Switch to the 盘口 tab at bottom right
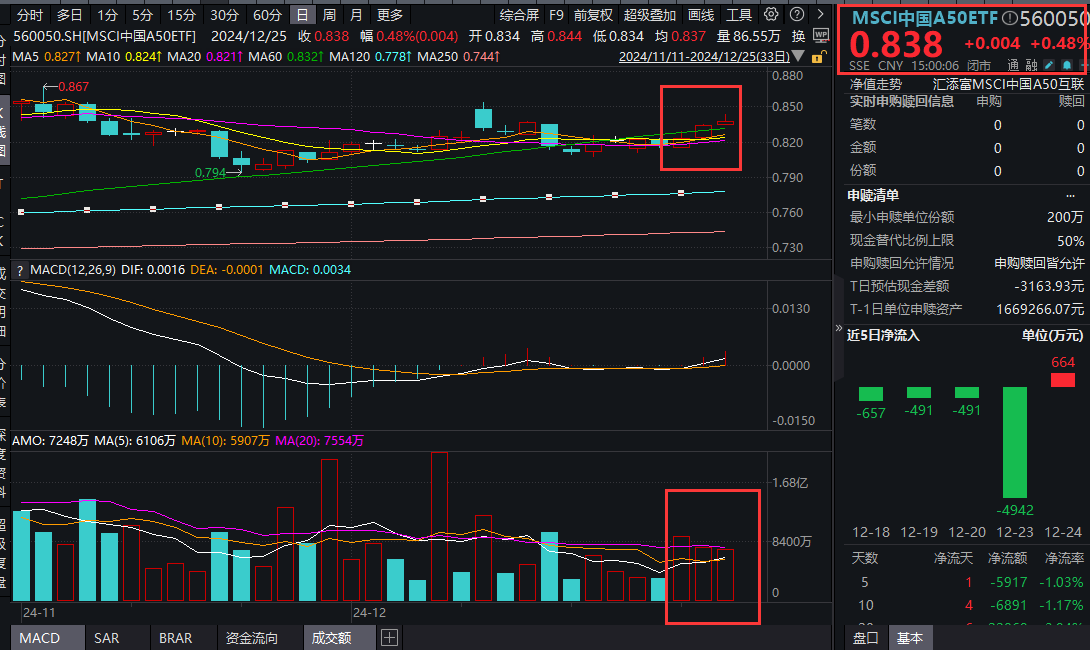The height and width of the screenshot is (650, 1090). coord(864,637)
